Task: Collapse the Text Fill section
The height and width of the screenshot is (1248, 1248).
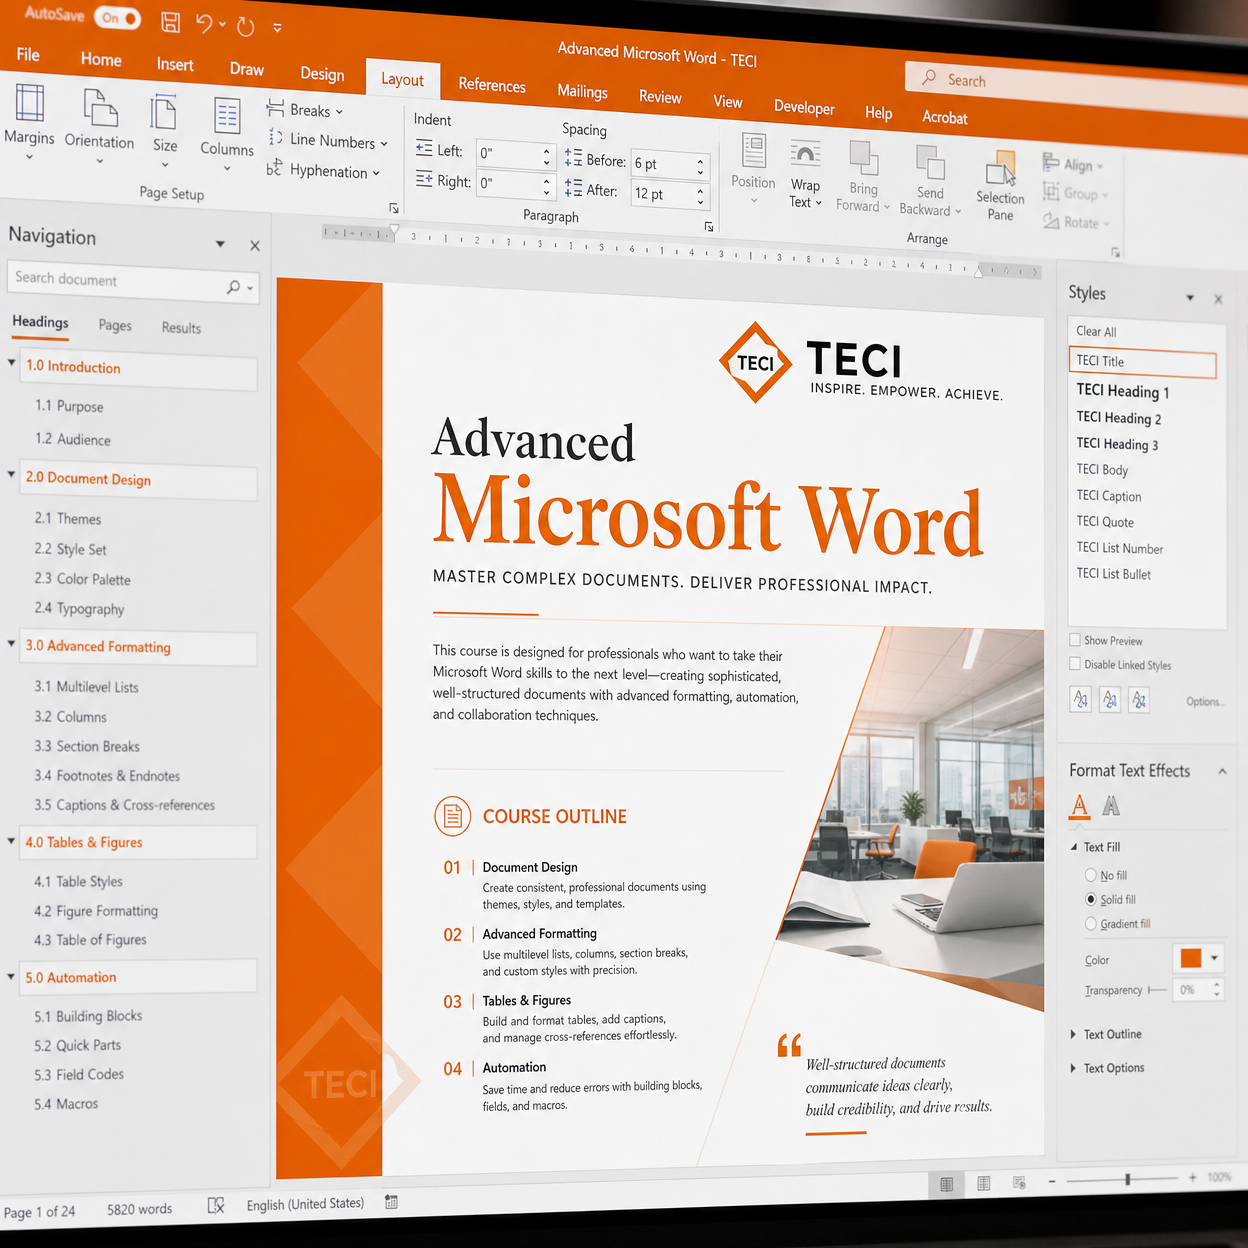Action: [x=1074, y=847]
